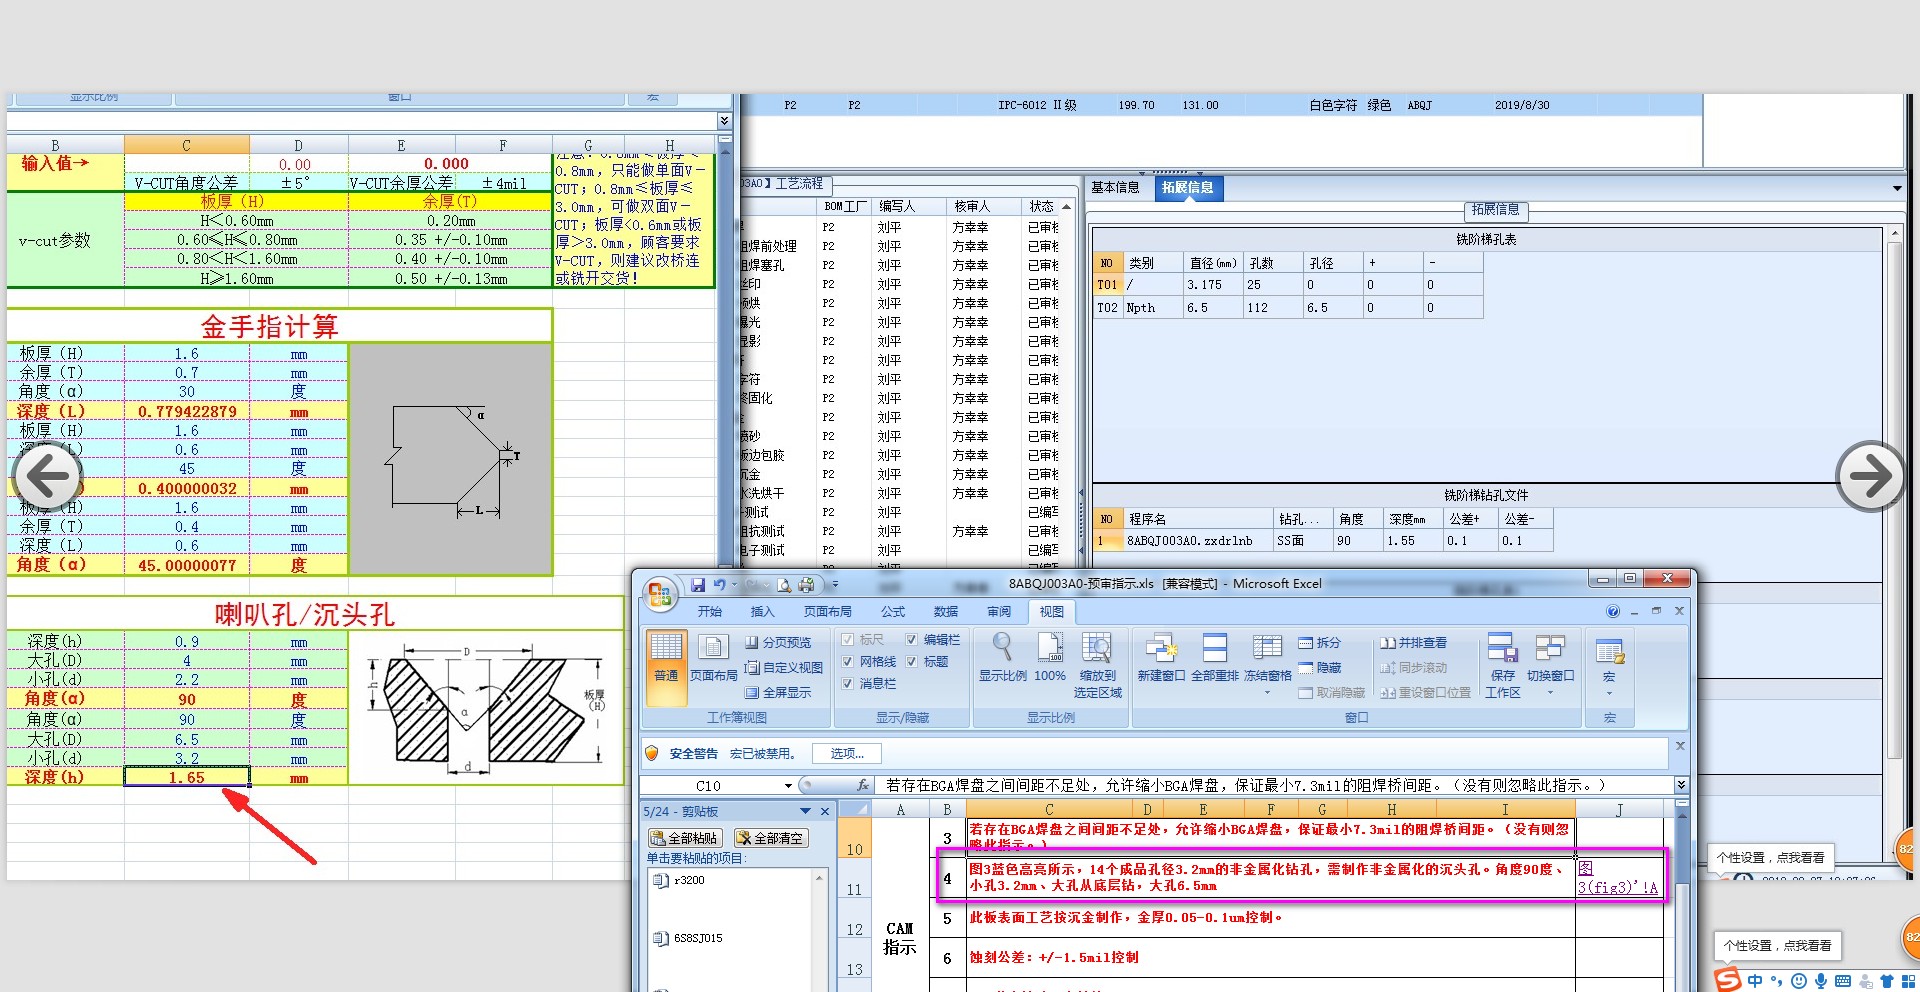Toggle the Formula Bar (编辑栏) checkbox
Screen dimensions: 1920x992
[x=912, y=639]
